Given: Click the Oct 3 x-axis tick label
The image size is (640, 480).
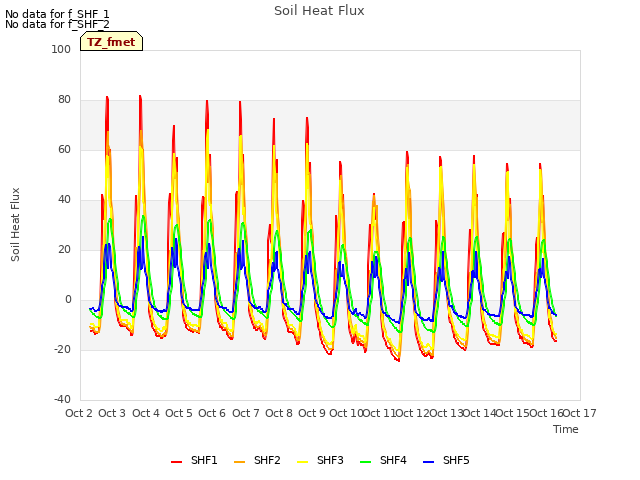Looking at the screenshot, I should pos(112,413).
